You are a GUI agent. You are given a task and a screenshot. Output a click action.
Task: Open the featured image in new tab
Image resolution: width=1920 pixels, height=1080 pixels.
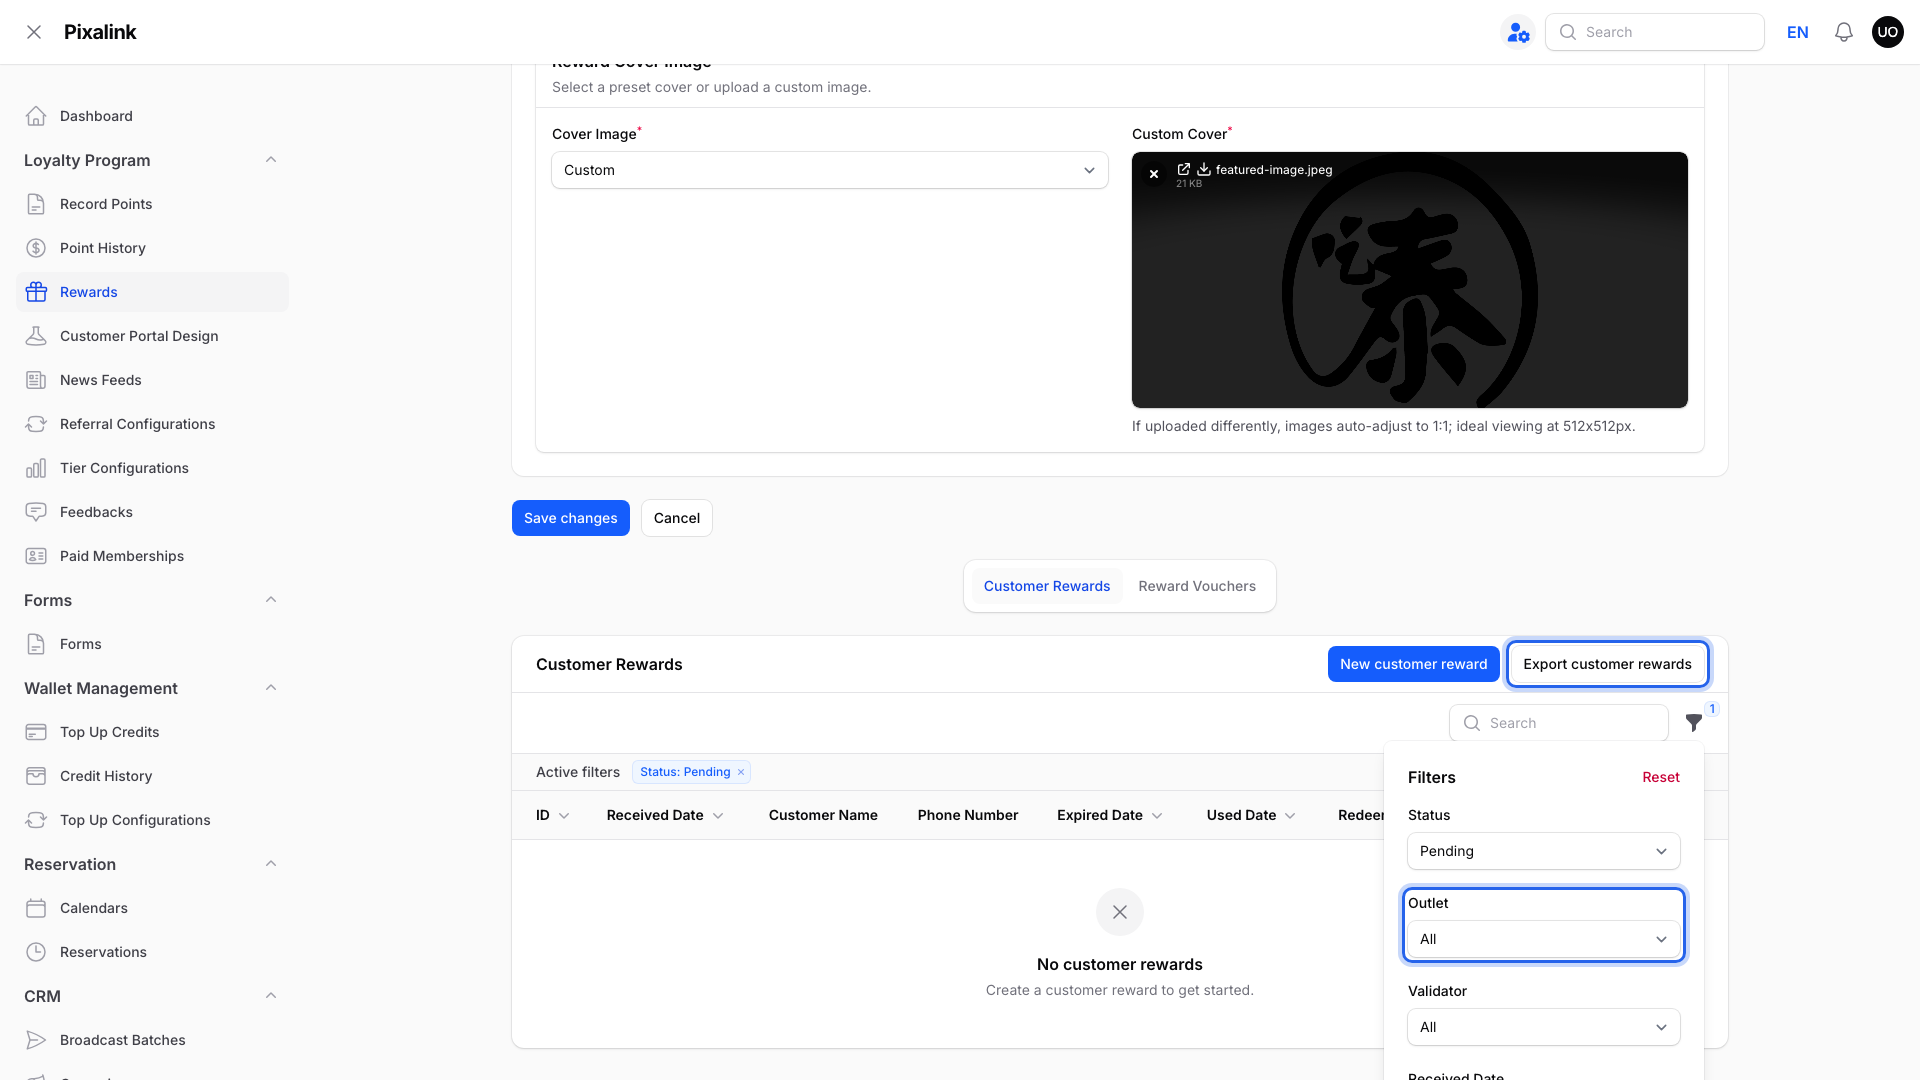[1184, 169]
